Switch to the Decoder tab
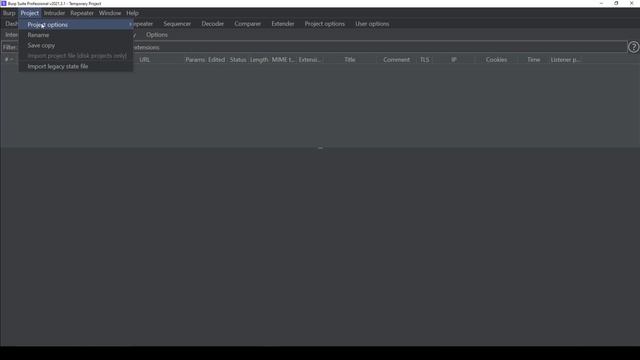This screenshot has width=640, height=360. (213, 24)
